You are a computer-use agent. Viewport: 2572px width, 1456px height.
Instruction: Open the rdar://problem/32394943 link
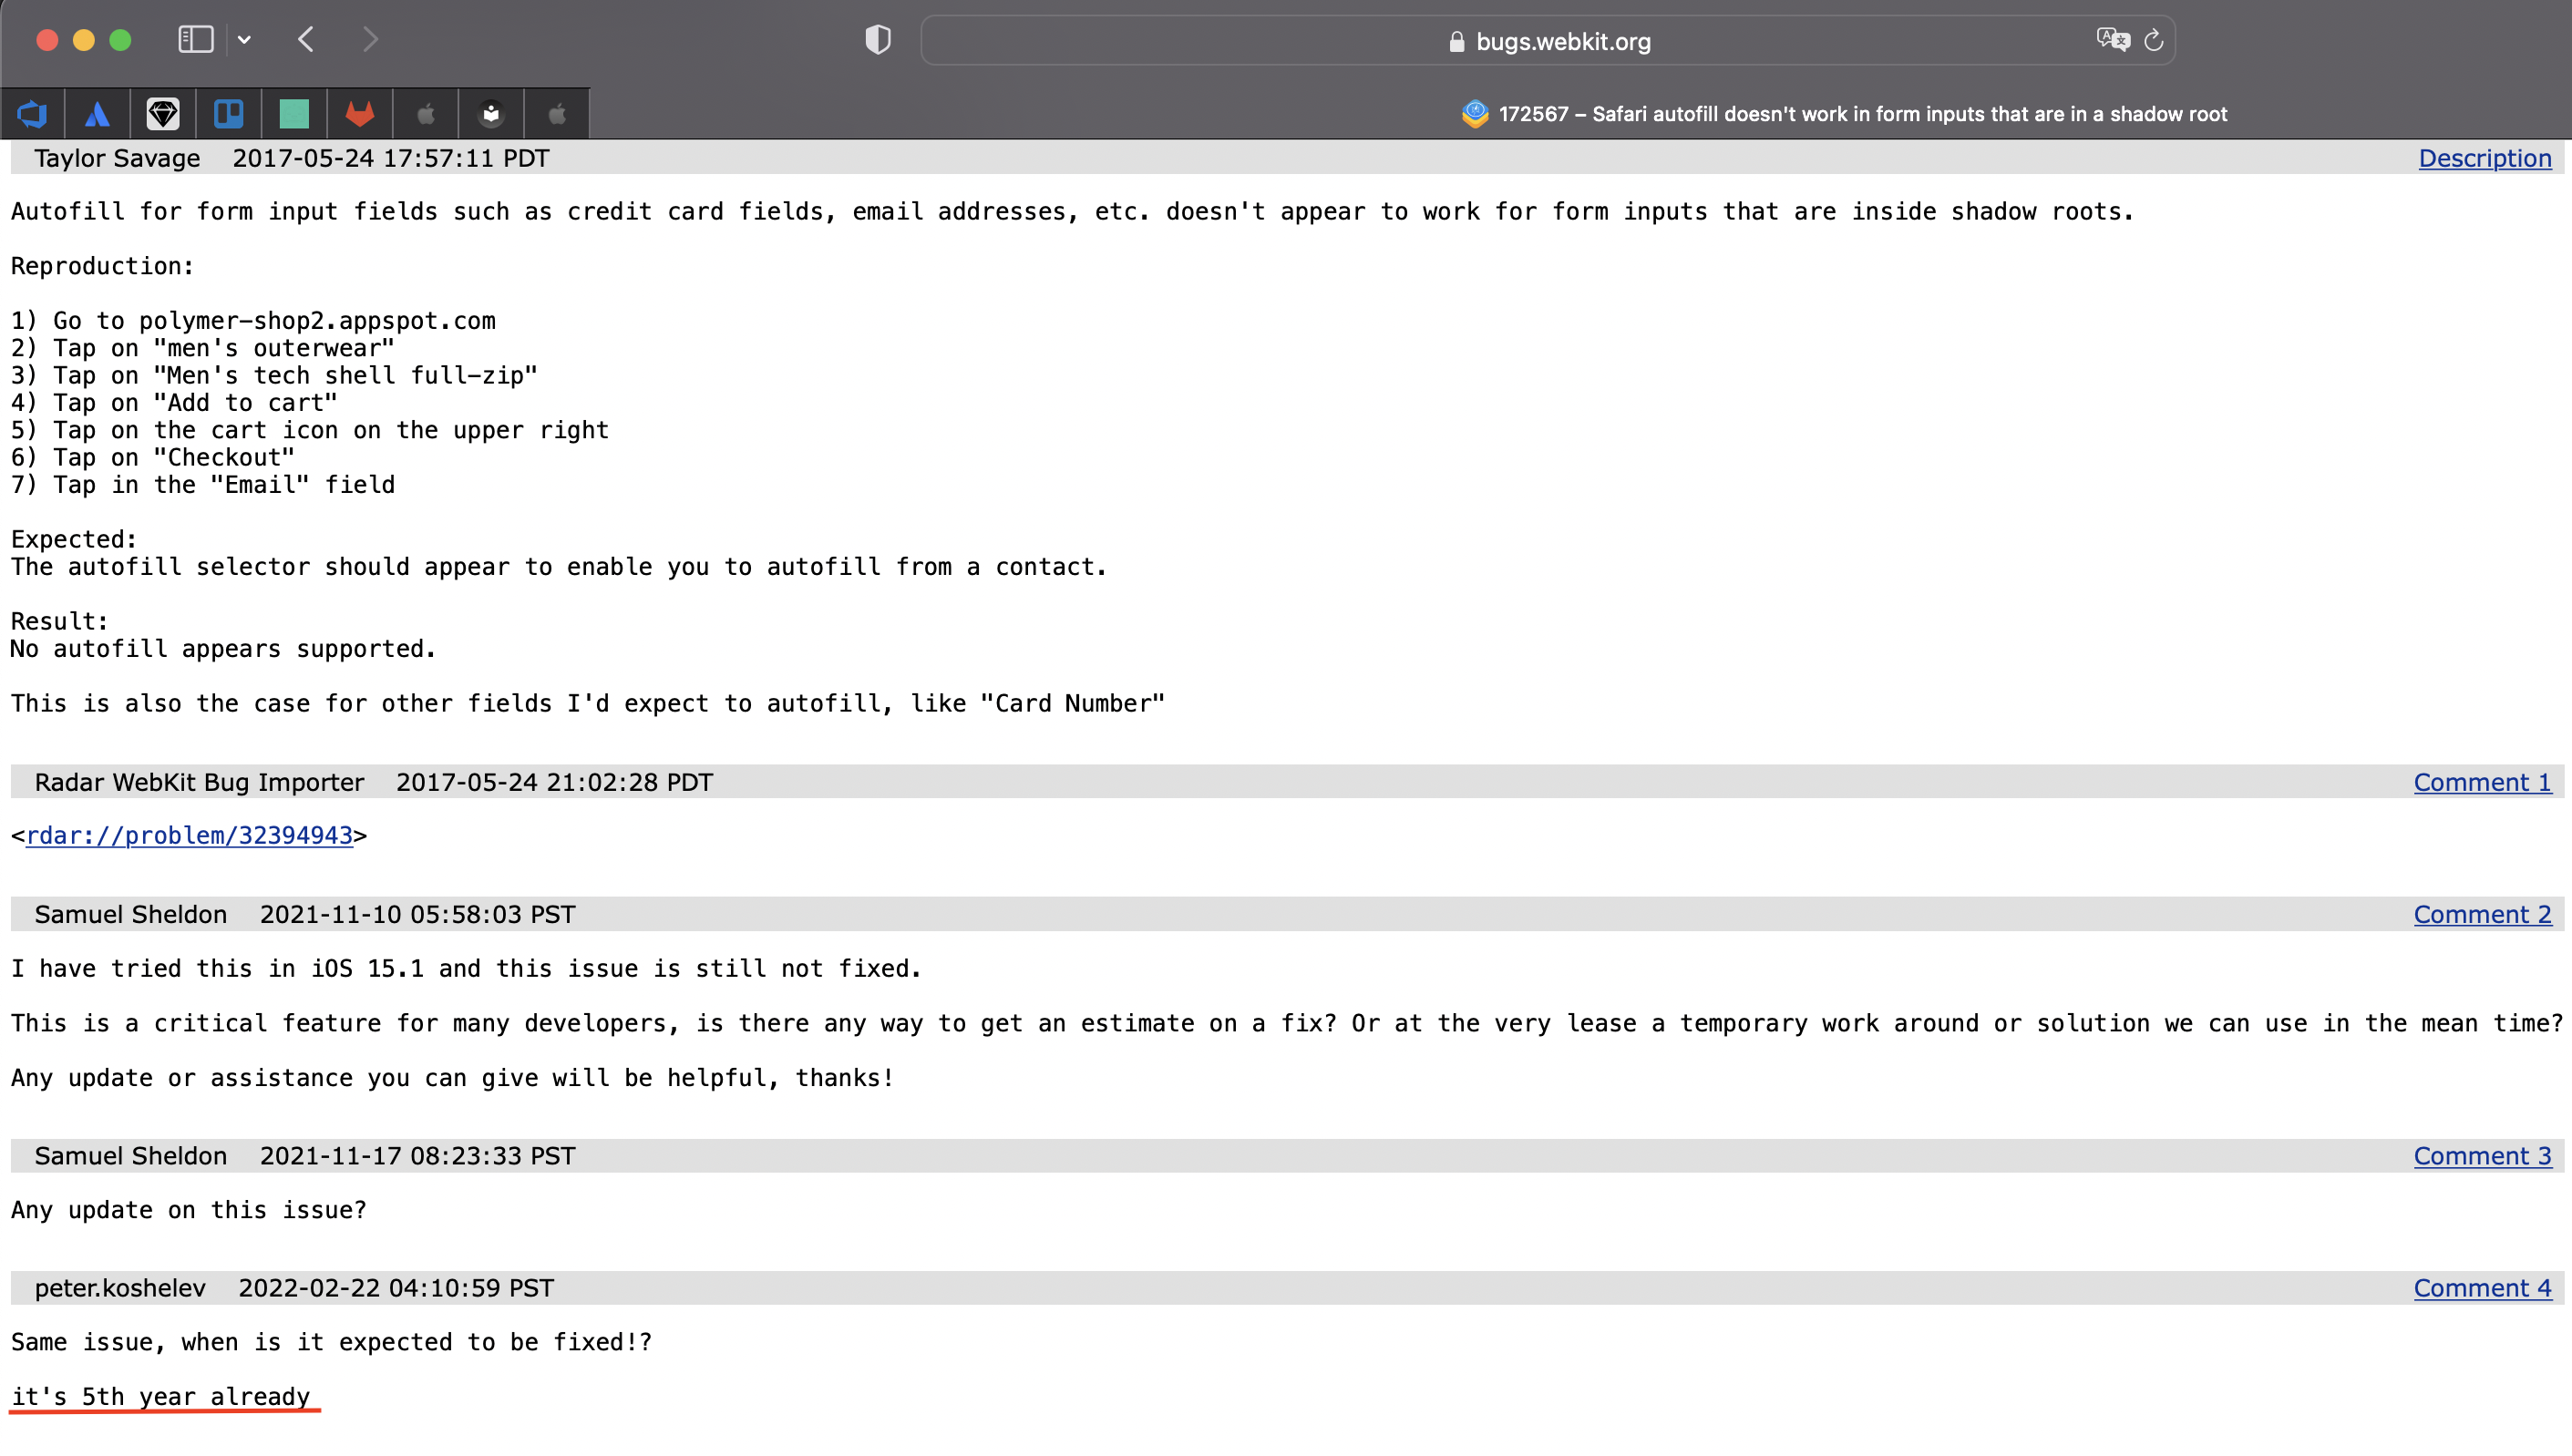[x=189, y=835]
